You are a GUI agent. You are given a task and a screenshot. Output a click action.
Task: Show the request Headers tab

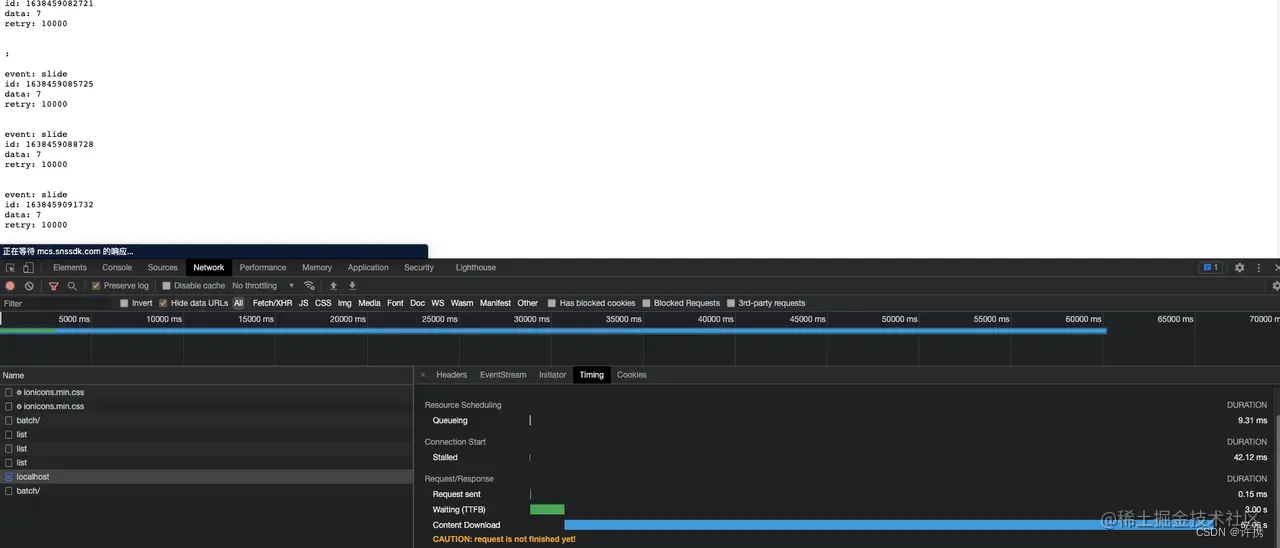(452, 375)
